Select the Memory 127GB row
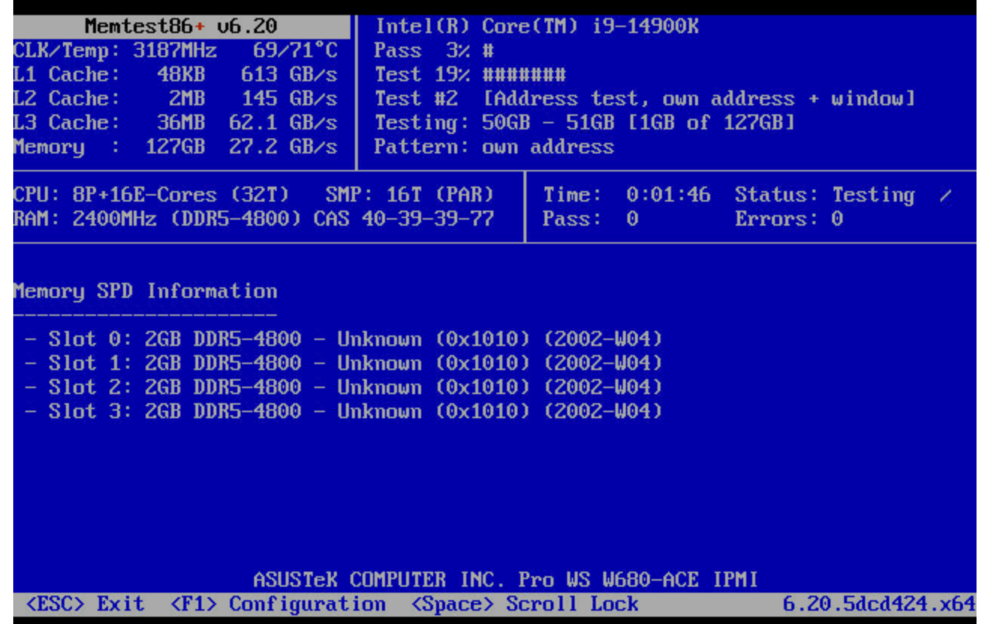 pos(175,147)
